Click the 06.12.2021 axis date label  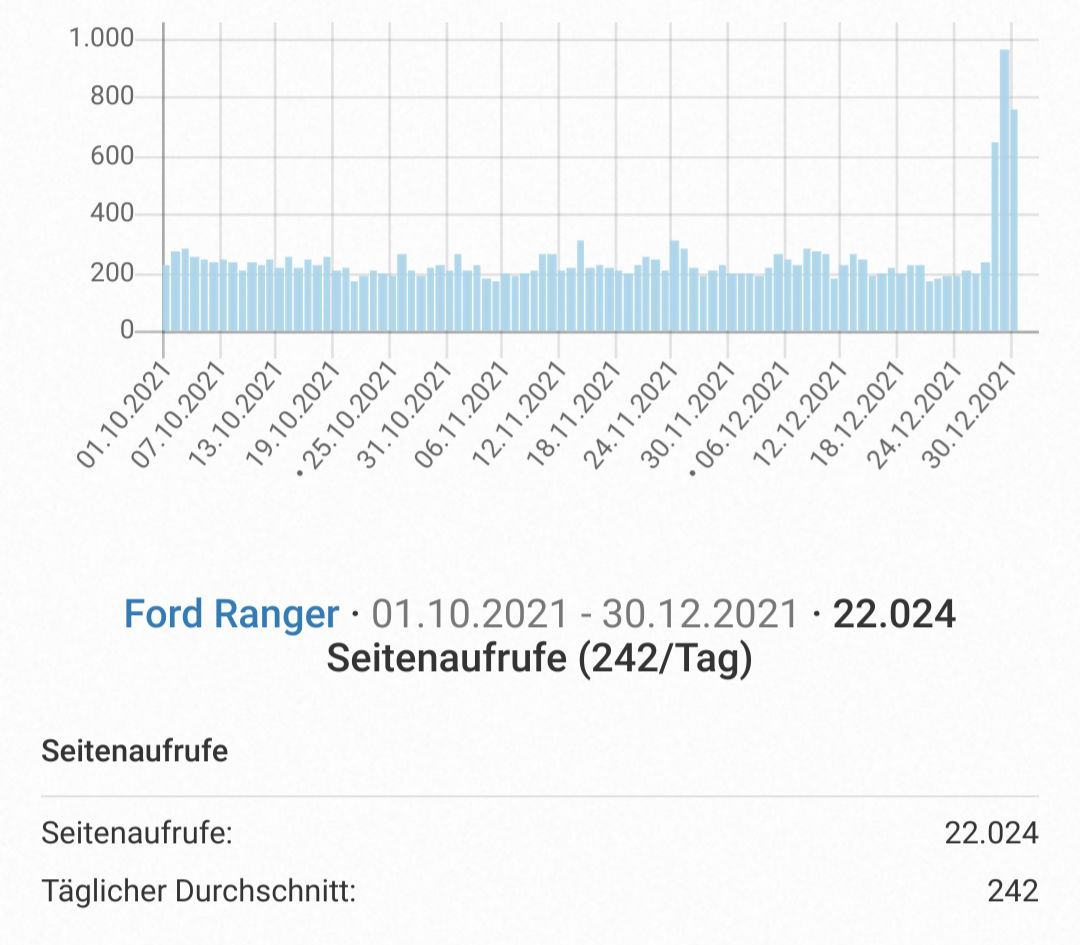click(742, 417)
